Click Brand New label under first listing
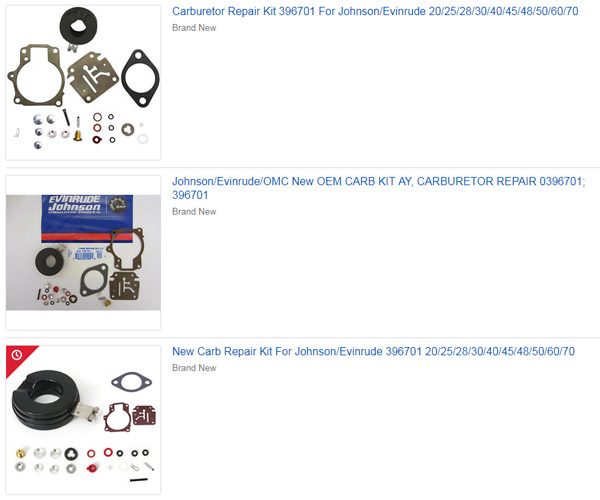Viewport: 600px width, 500px height. click(x=194, y=28)
